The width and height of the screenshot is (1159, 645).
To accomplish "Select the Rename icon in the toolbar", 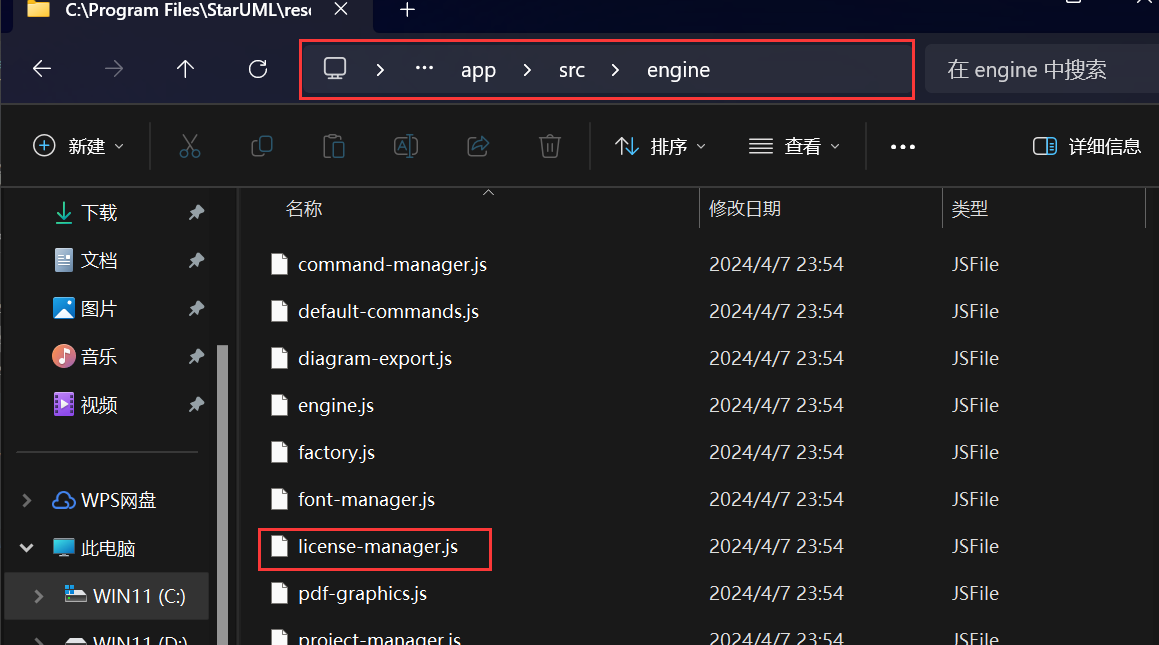I will coord(406,146).
